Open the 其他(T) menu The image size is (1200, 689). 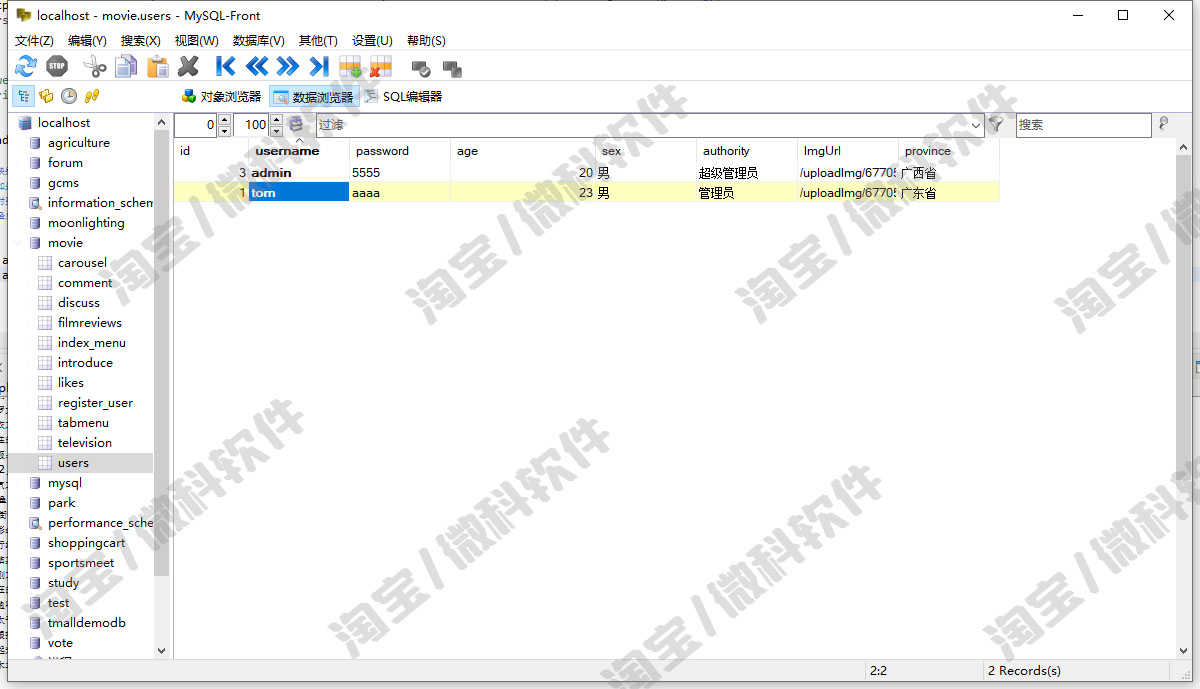(x=318, y=41)
